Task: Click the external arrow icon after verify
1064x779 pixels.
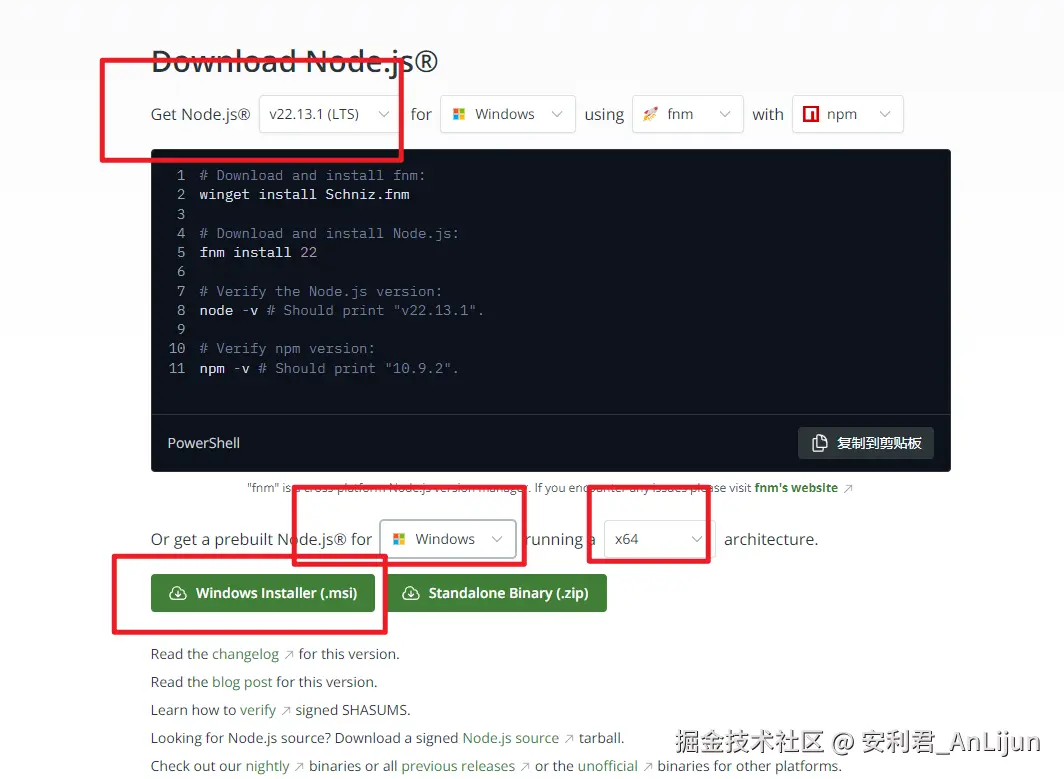Action: click(286, 710)
